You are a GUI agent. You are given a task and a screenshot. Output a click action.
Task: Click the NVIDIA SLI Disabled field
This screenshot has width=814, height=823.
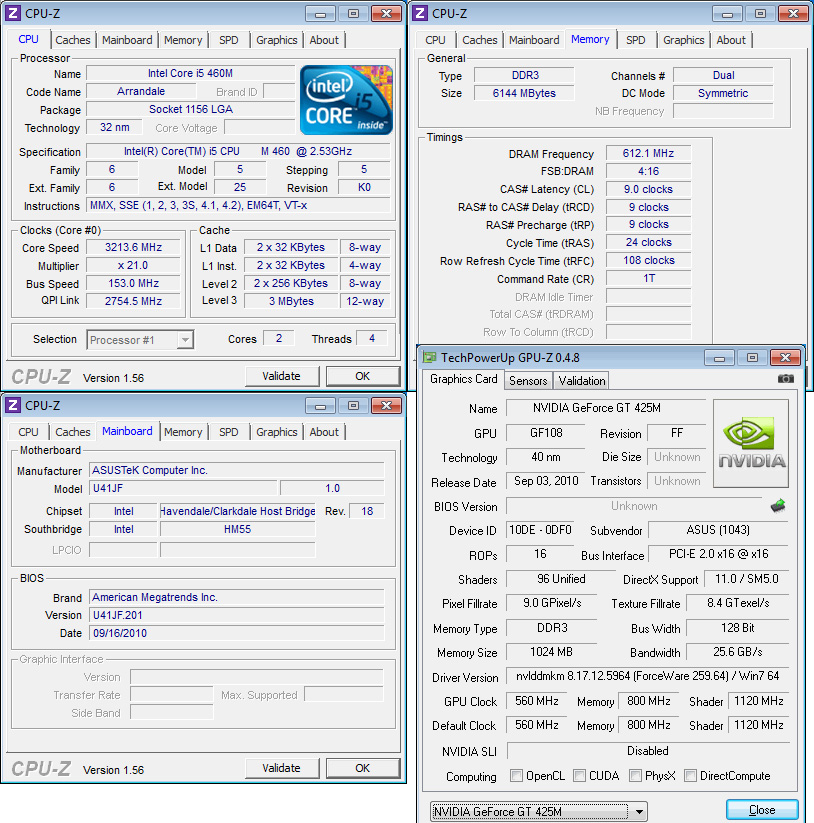click(648, 751)
